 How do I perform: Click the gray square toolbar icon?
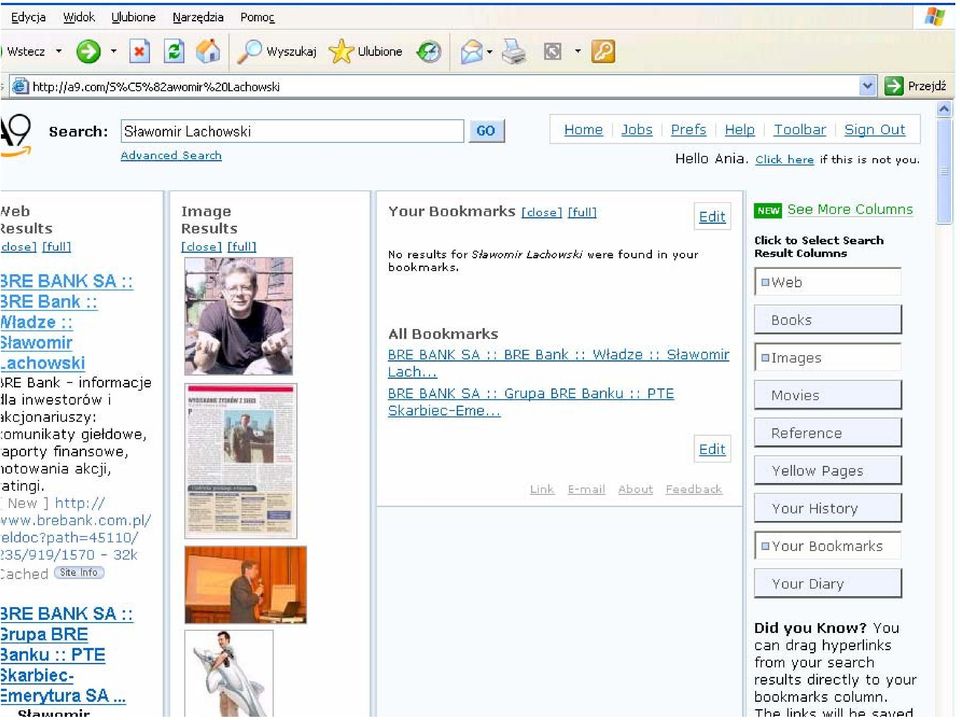(x=552, y=51)
